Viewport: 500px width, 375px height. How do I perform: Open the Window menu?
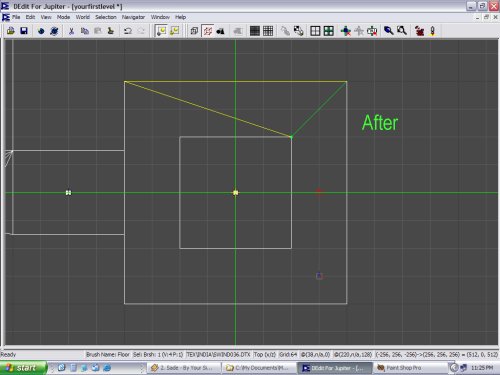click(160, 17)
